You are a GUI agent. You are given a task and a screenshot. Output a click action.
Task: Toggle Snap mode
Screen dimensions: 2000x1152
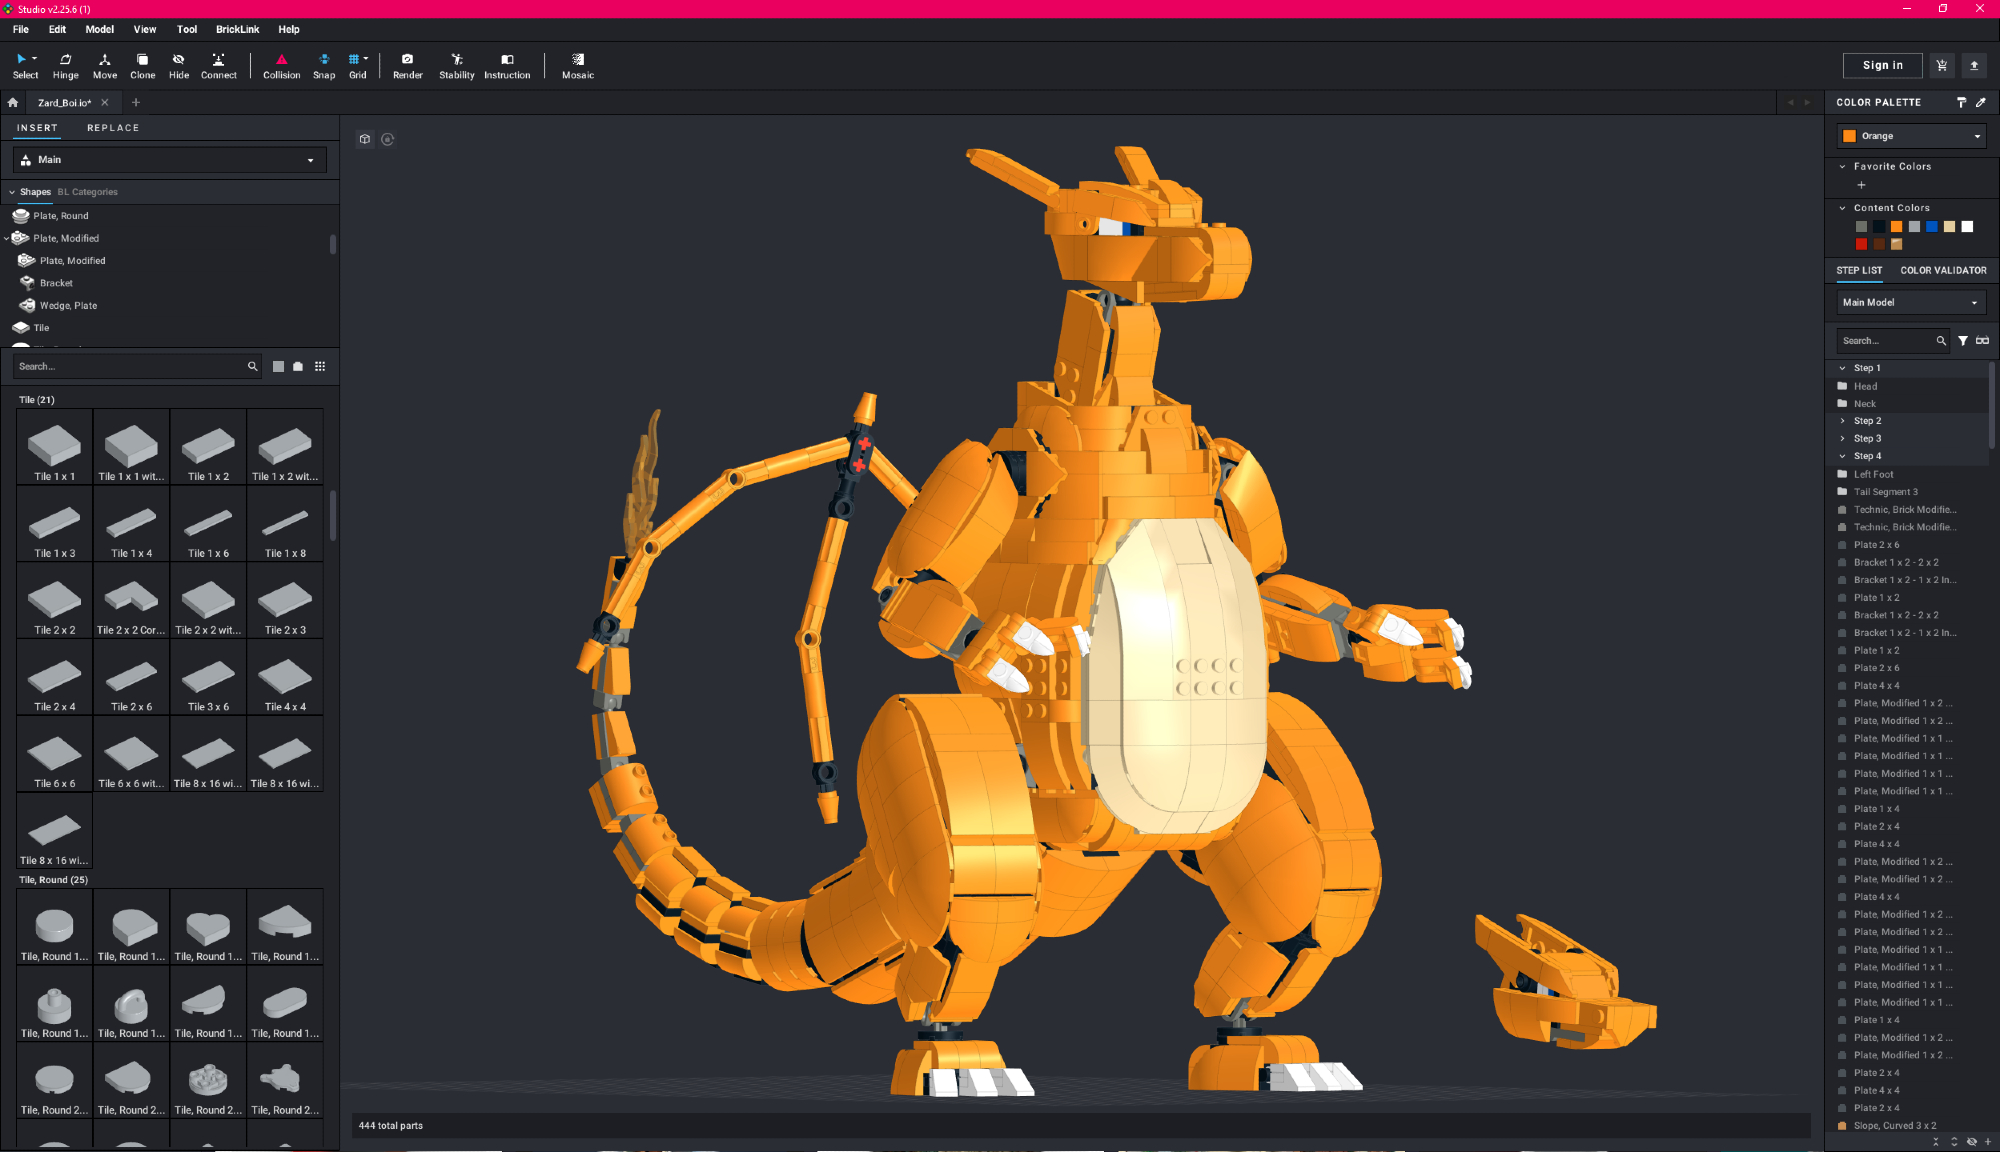pos(324,66)
